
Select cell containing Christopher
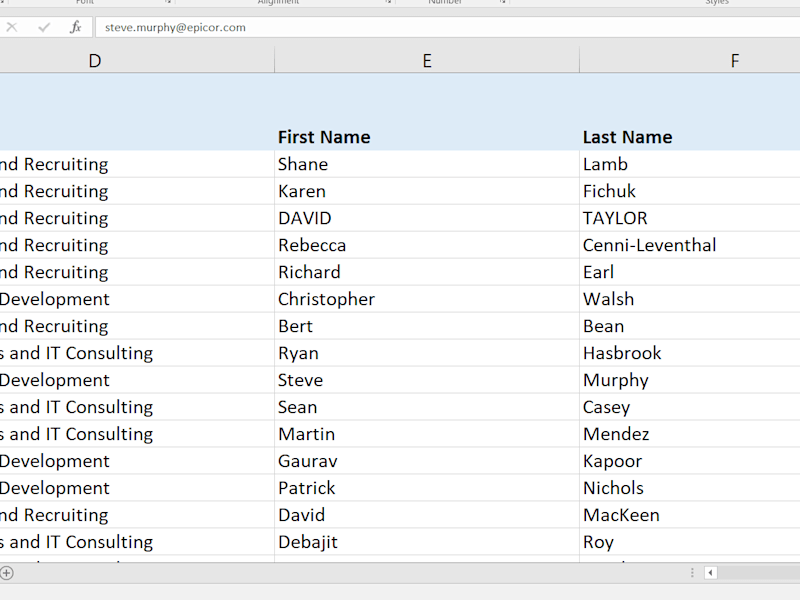(x=427, y=299)
